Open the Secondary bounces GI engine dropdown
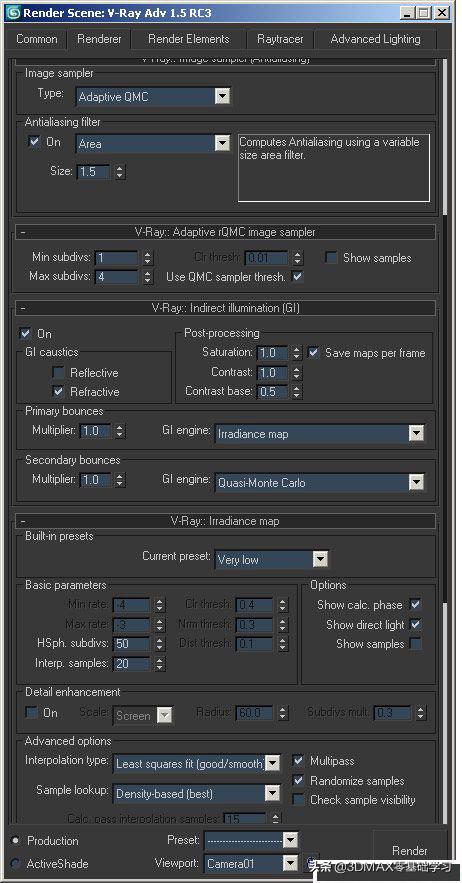Image resolution: width=462 pixels, height=883 pixels. tap(319, 482)
